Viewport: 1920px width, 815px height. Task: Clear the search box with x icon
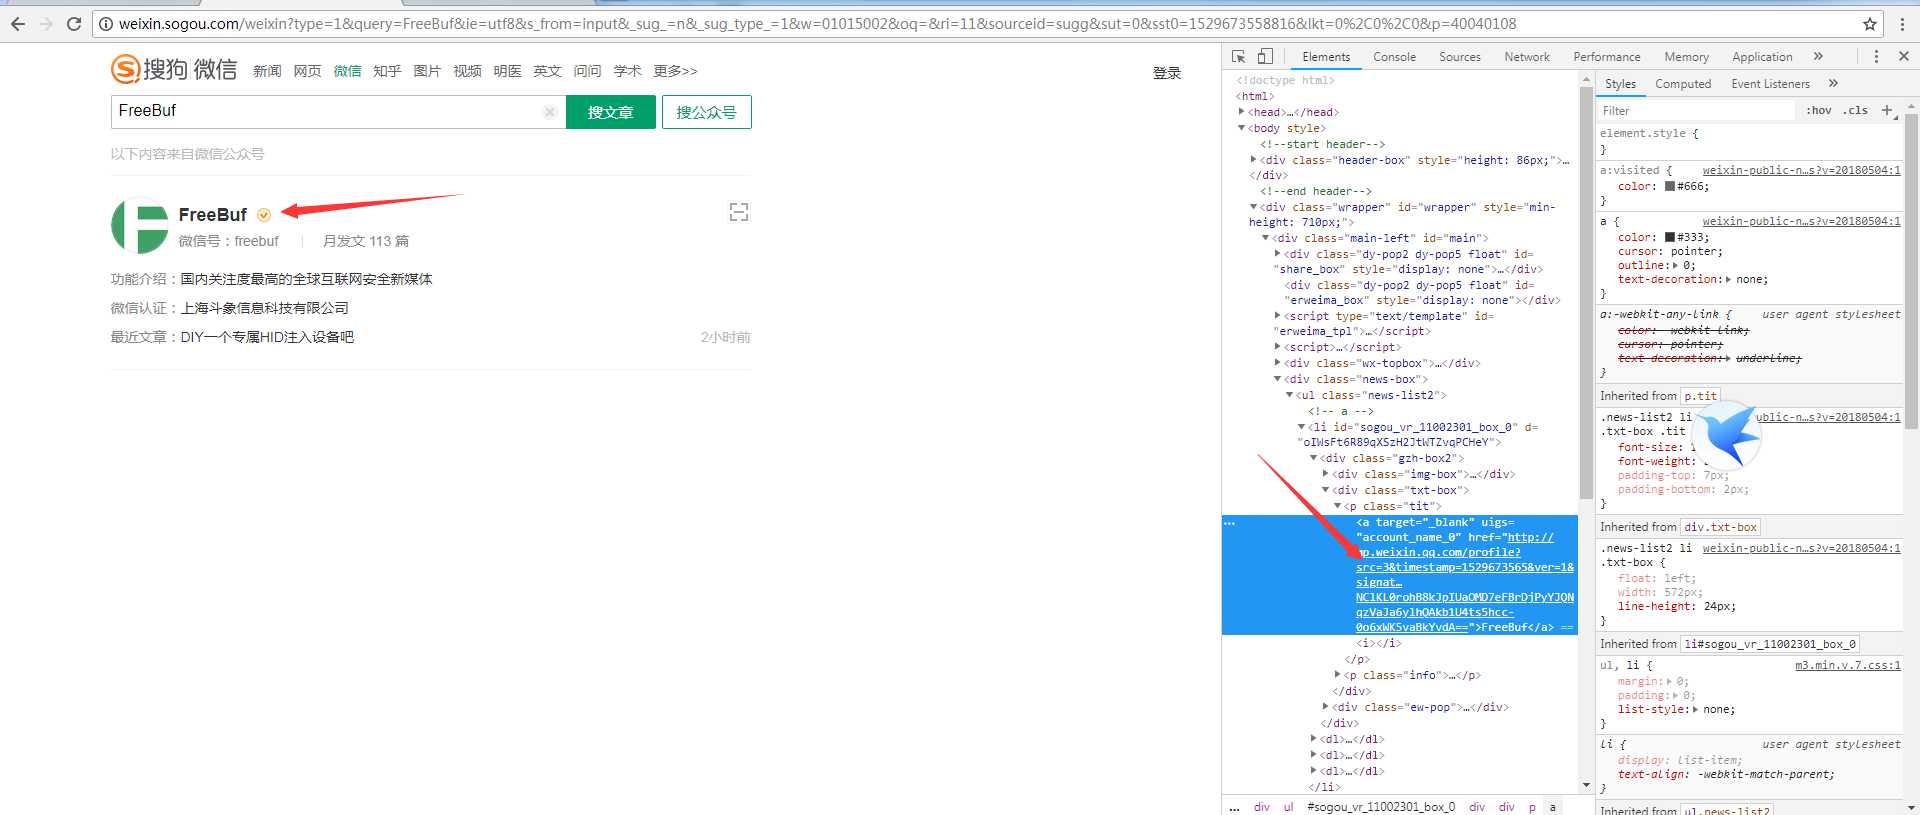coord(549,112)
